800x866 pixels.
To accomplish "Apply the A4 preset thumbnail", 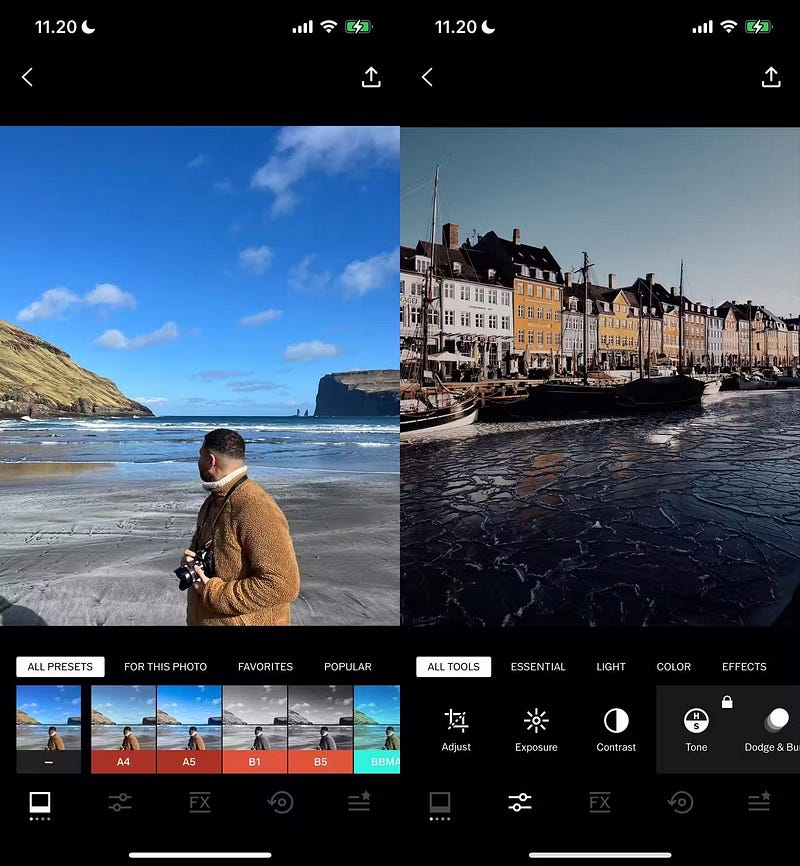I will coord(123,728).
